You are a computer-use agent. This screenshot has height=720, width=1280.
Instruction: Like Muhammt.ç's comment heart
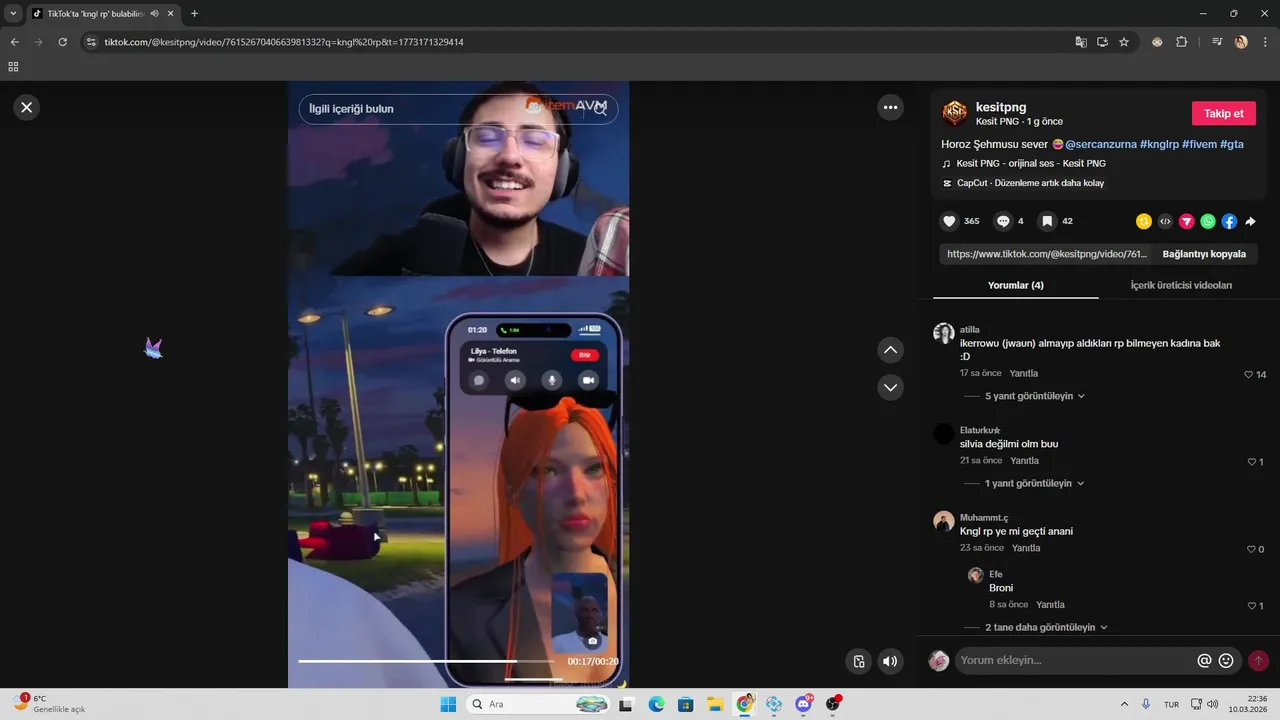pyautogui.click(x=1251, y=549)
